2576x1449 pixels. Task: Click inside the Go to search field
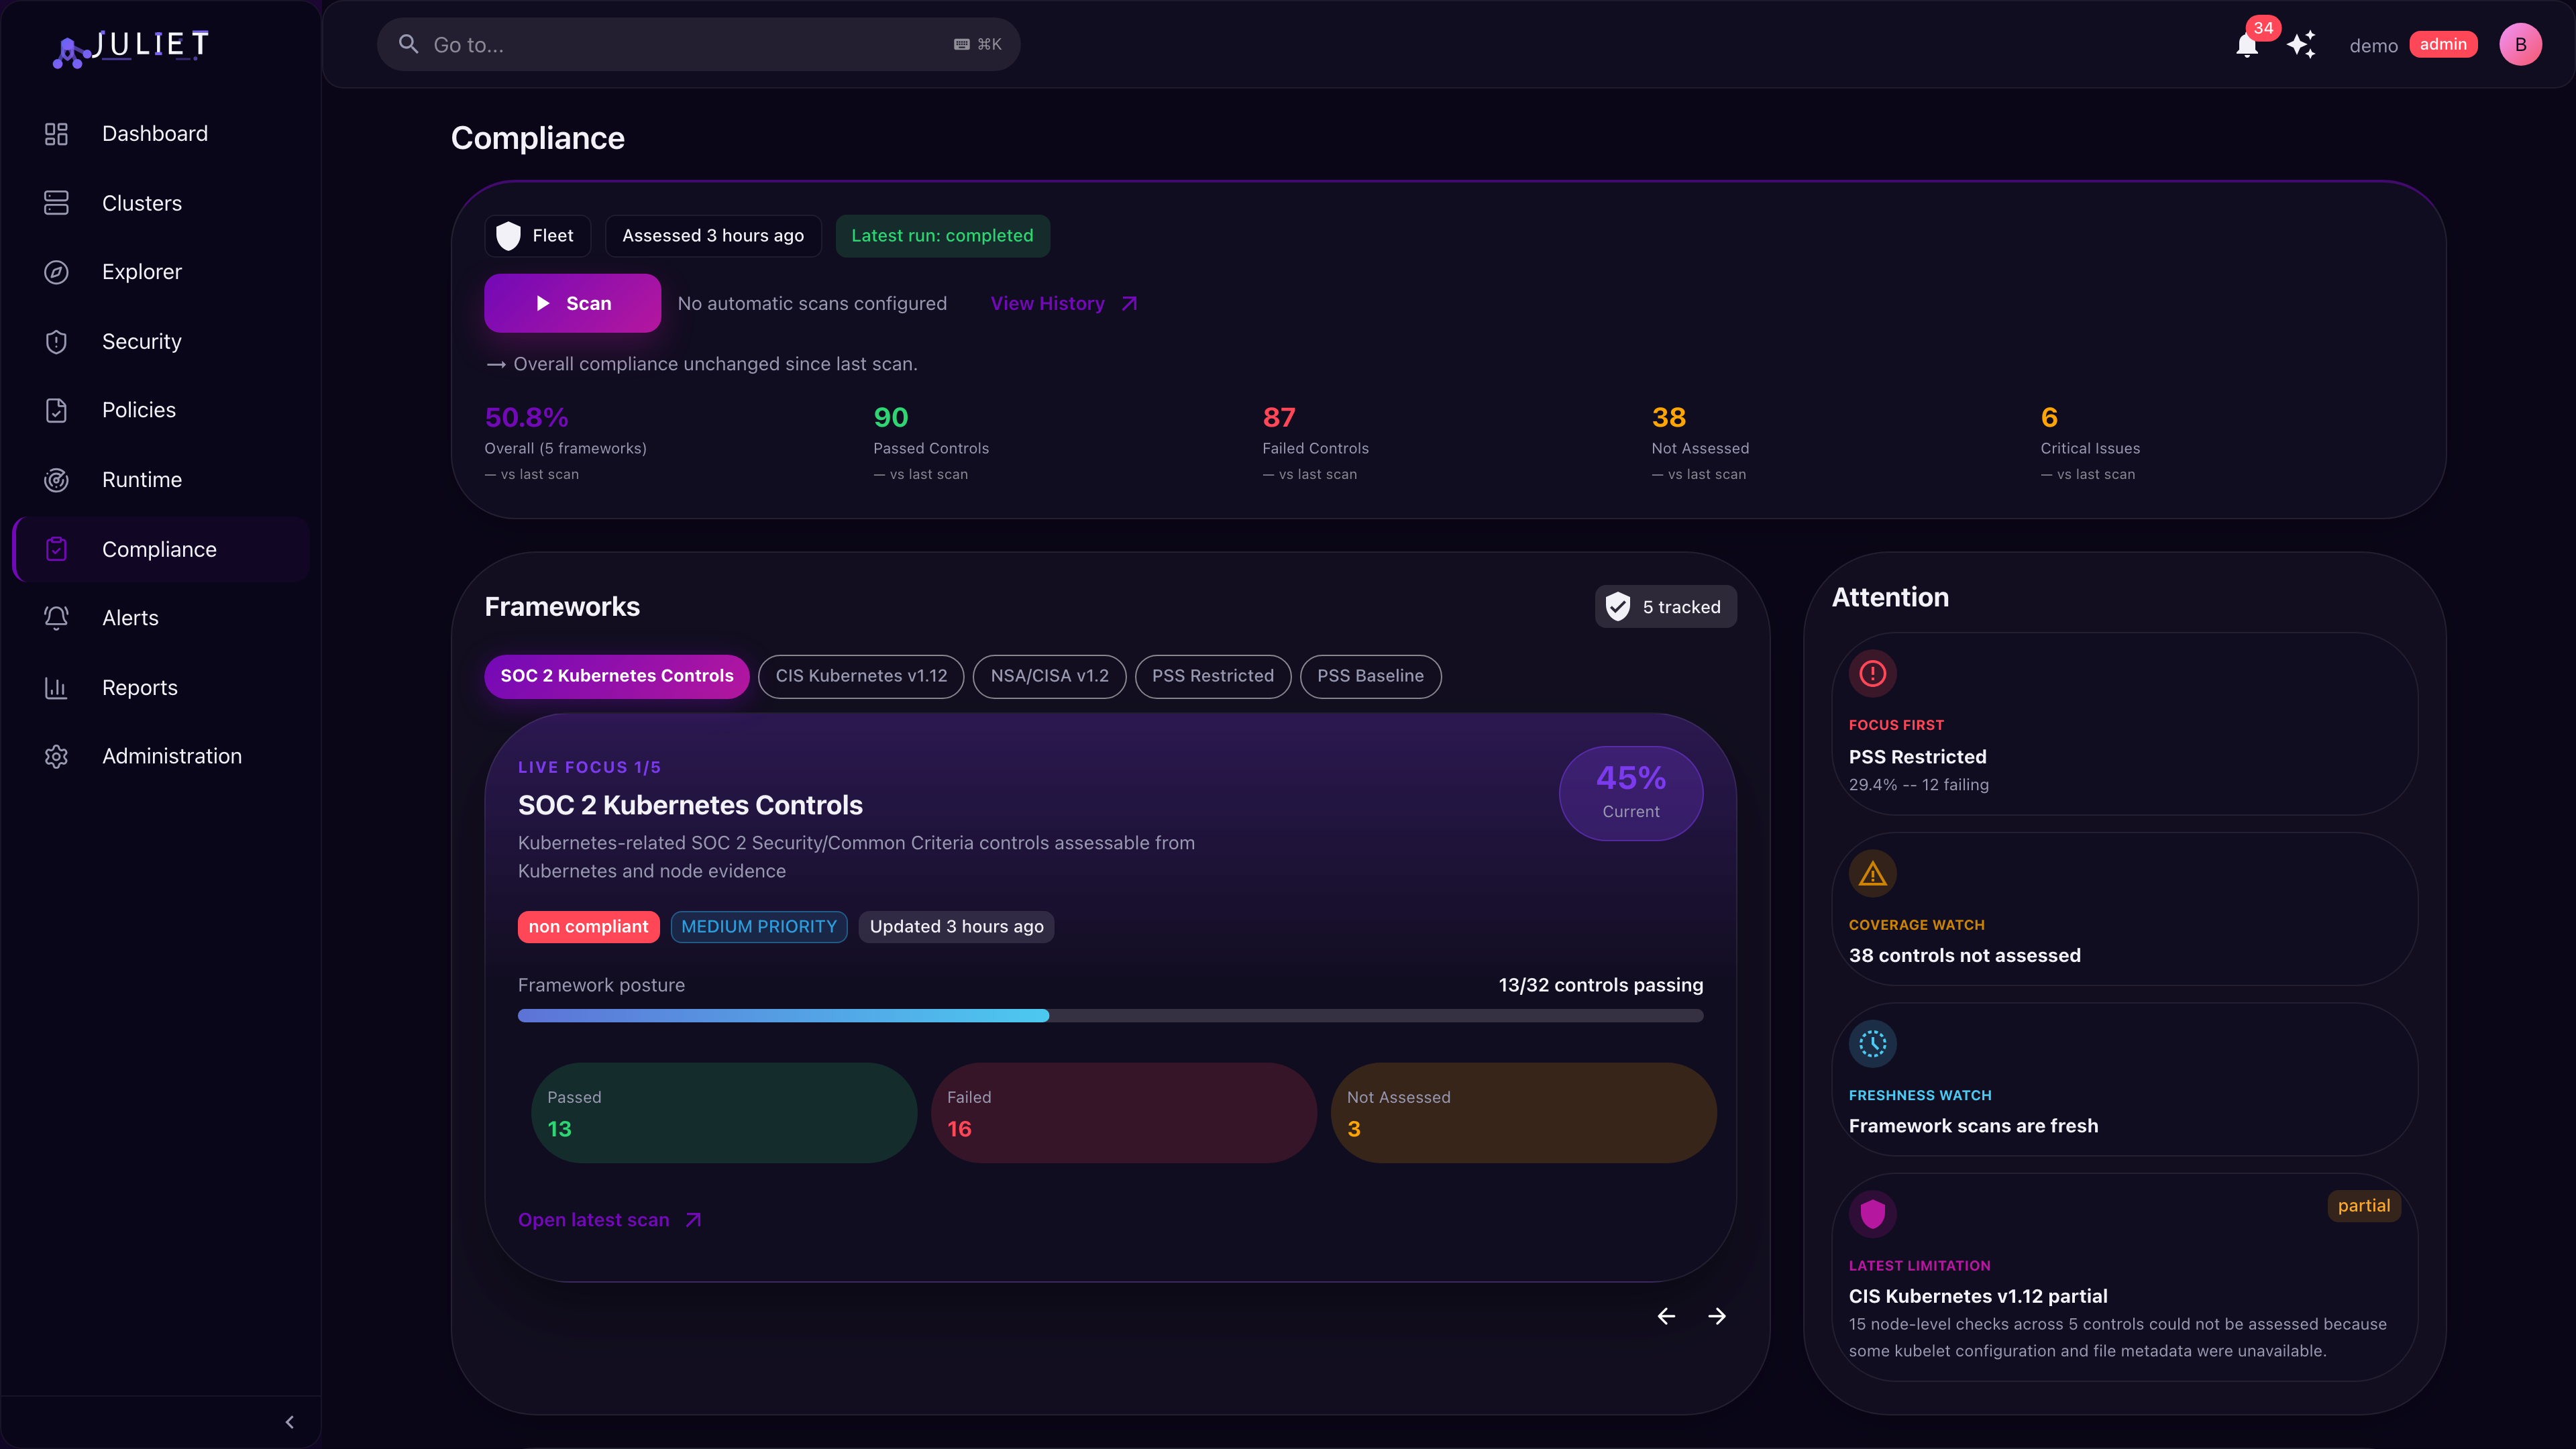pyautogui.click(x=698, y=44)
